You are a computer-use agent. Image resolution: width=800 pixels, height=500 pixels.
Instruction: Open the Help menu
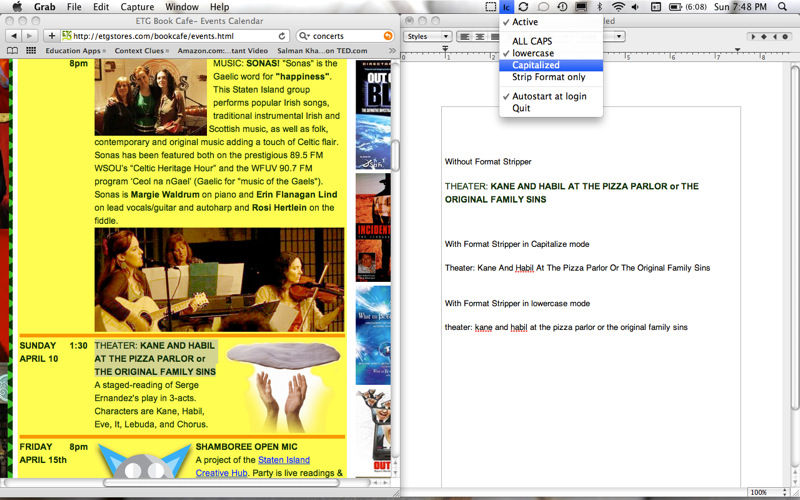click(x=219, y=7)
